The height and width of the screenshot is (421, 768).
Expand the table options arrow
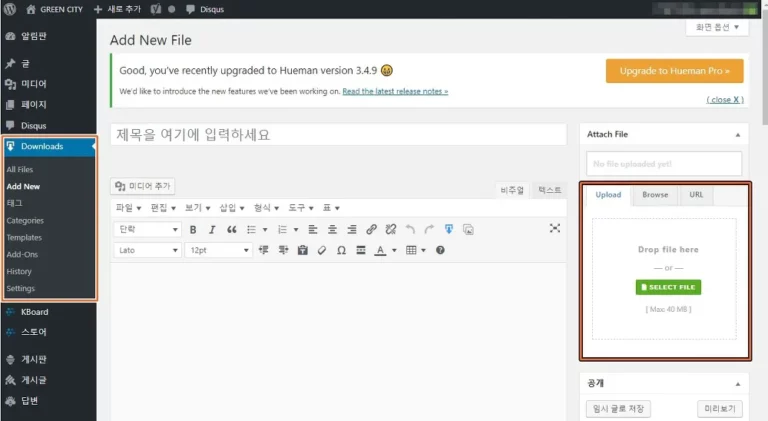pyautogui.click(x=423, y=250)
